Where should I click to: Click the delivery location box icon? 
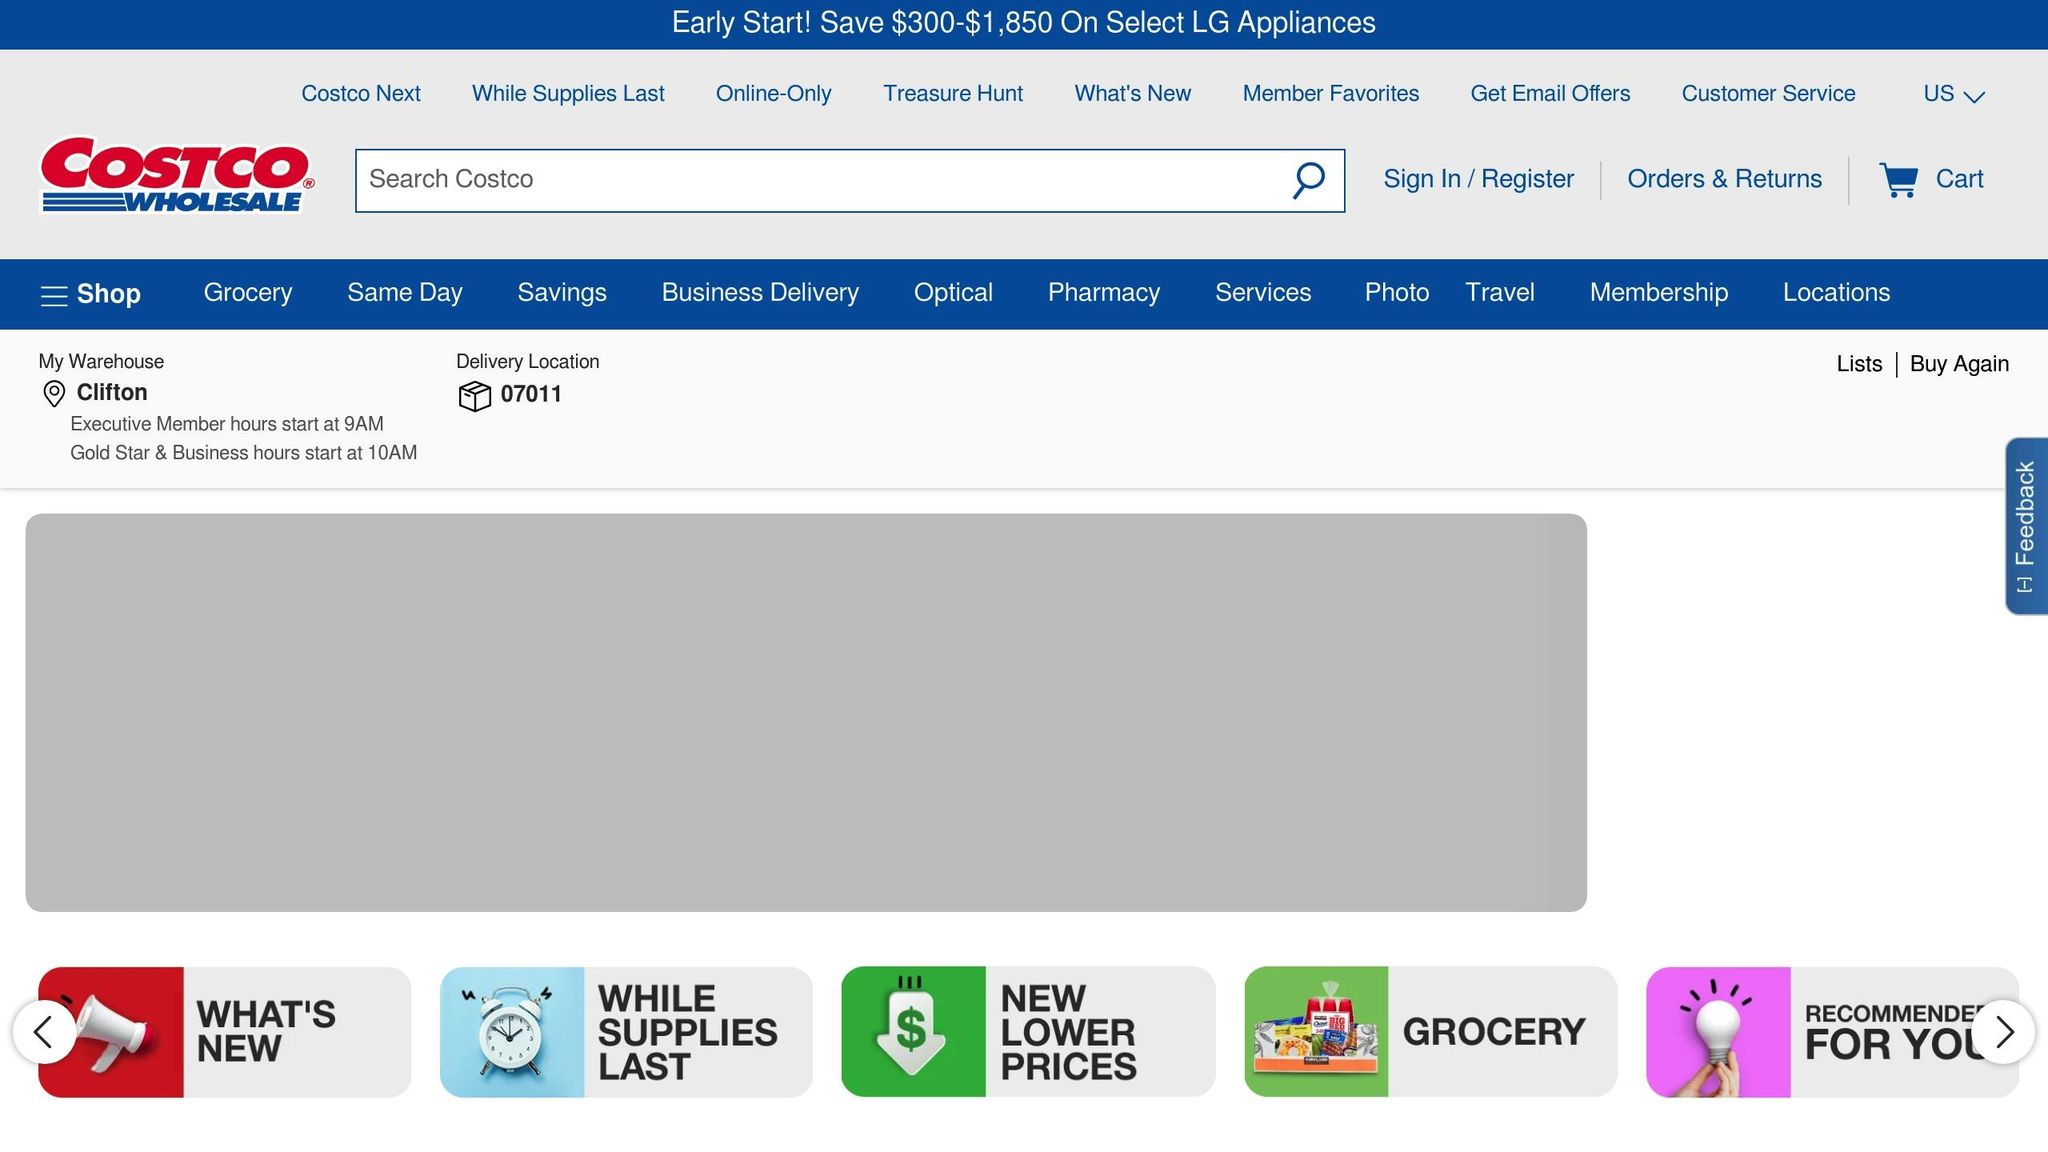pos(475,396)
